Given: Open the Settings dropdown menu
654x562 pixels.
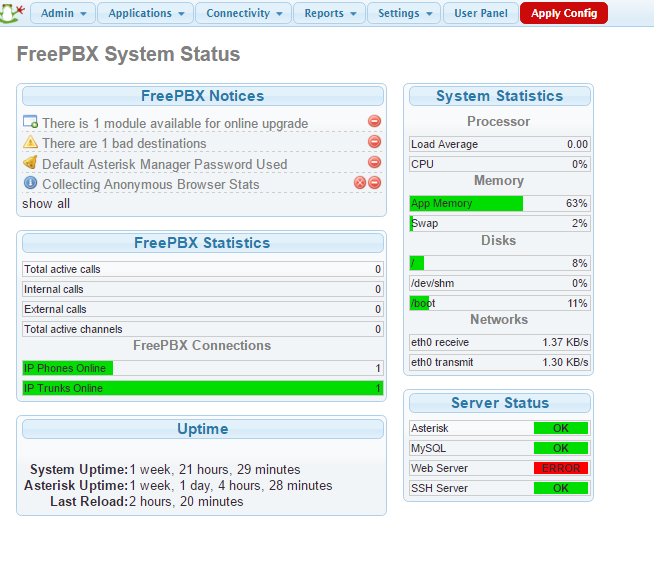Looking at the screenshot, I should pos(404,13).
